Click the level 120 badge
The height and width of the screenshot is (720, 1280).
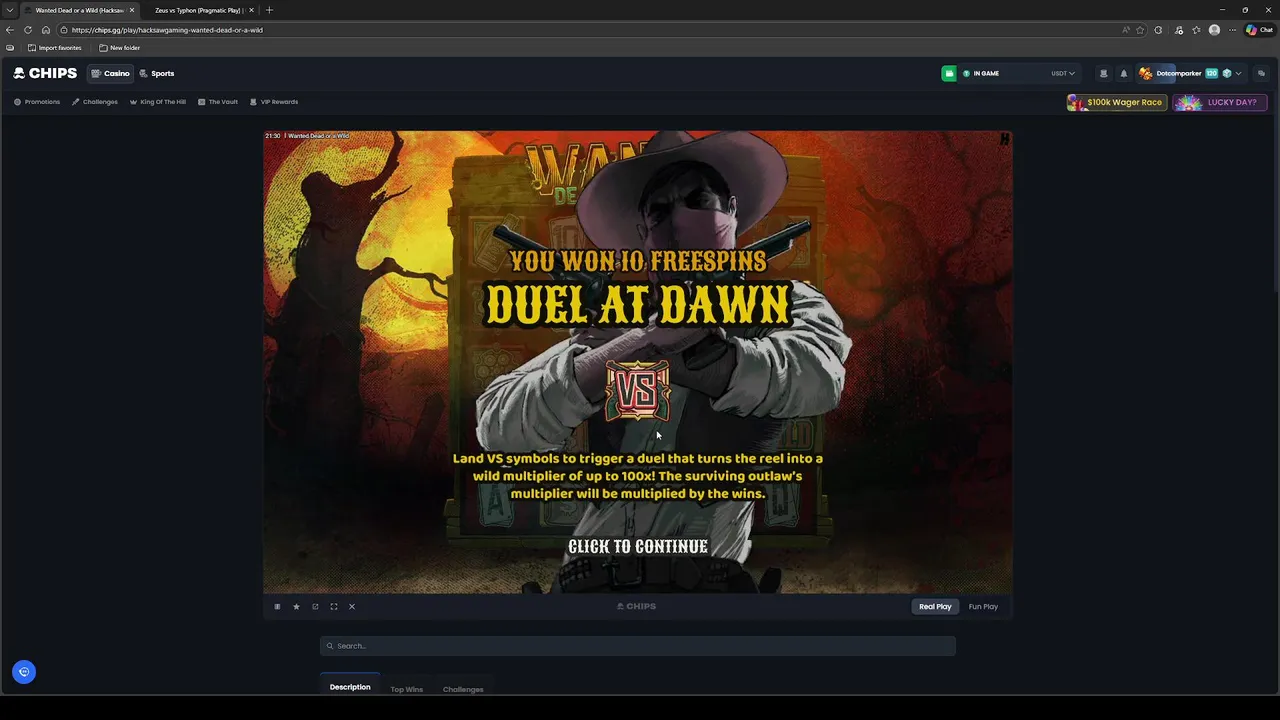(1212, 73)
